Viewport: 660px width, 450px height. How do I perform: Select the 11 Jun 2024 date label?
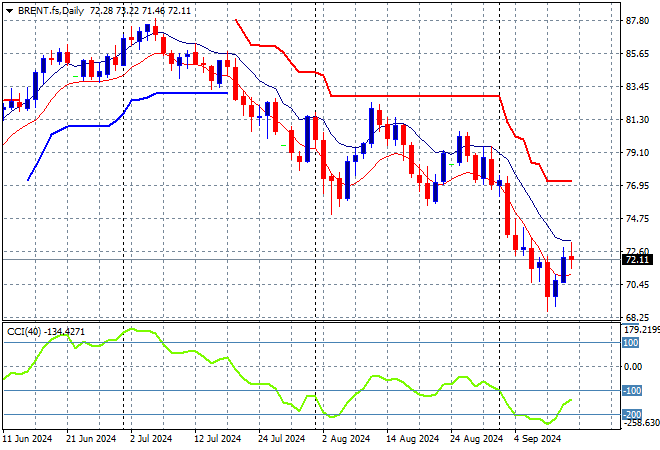click(27, 439)
